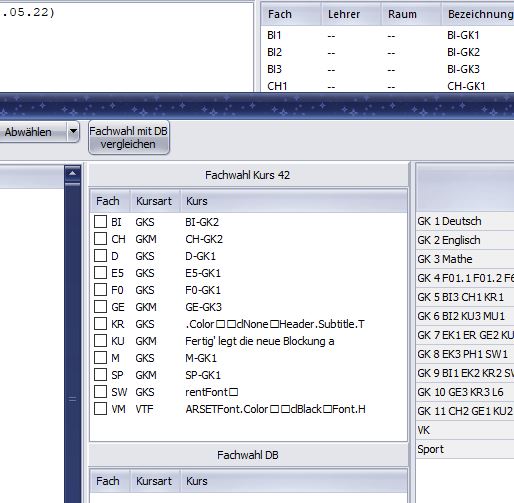Toggle the SP GKM checkbox
Screen dimensions: 514x503
pyautogui.click(x=100, y=375)
